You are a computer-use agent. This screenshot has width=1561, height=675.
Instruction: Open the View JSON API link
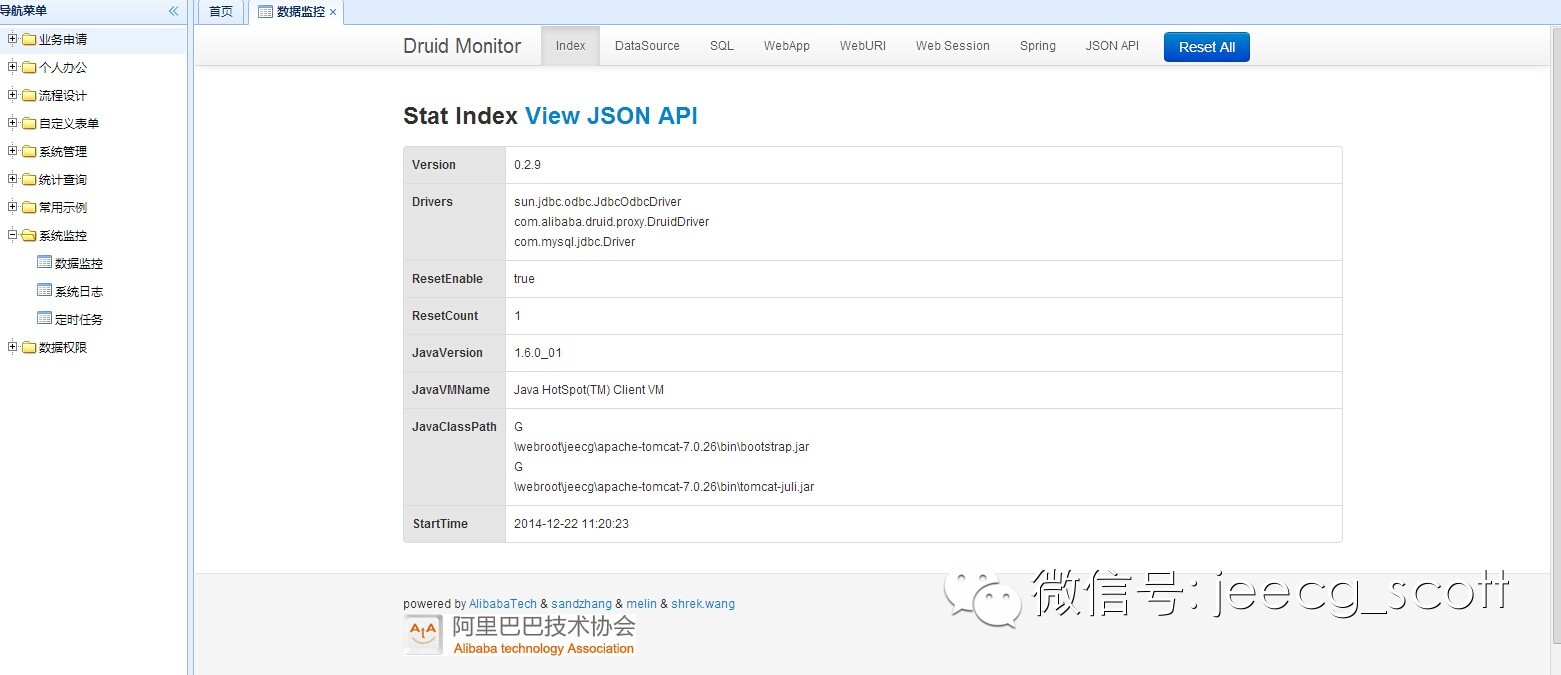point(611,116)
